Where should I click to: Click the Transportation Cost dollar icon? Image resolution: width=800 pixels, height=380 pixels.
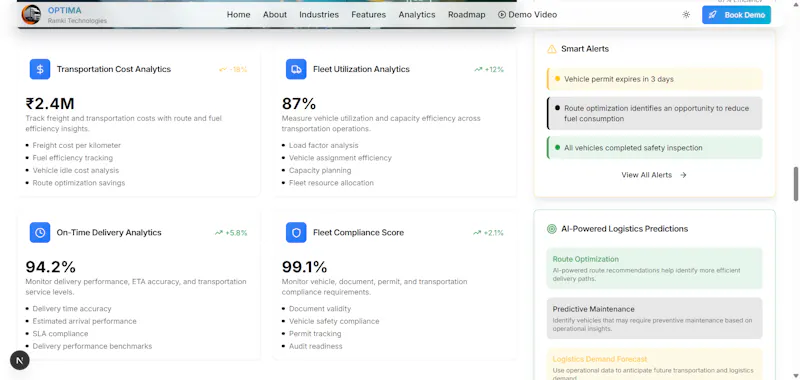pos(40,69)
